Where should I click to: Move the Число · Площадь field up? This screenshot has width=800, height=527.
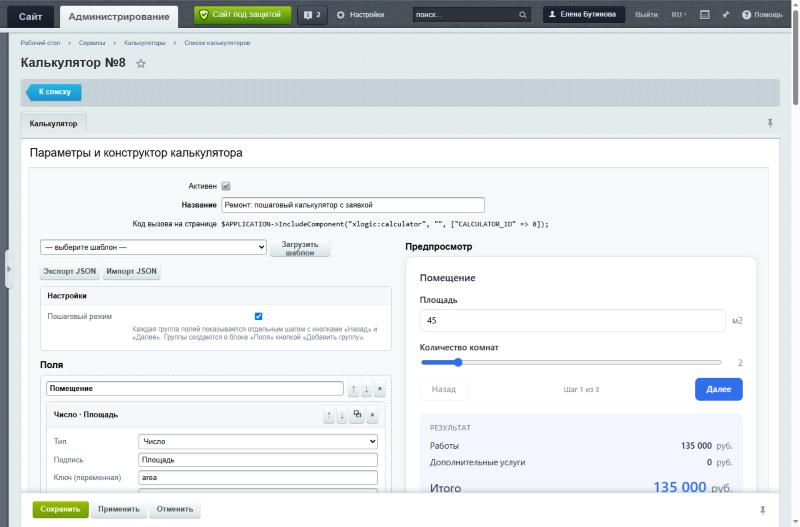tap(329, 415)
